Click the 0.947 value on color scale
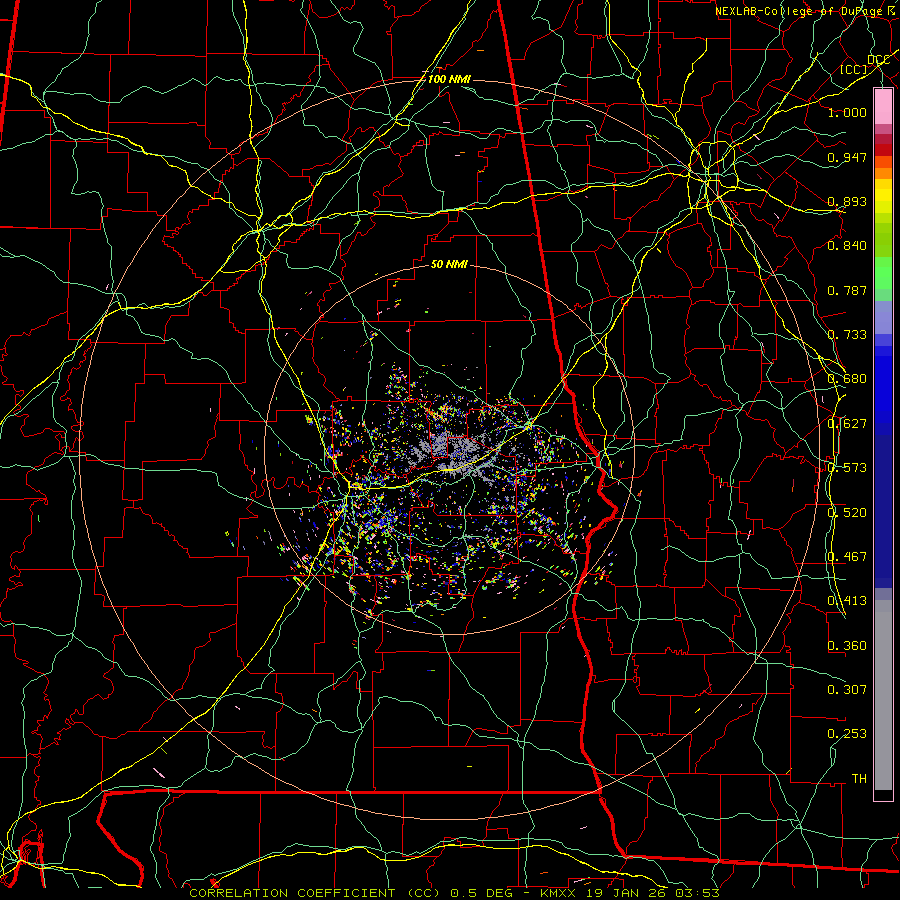 click(x=847, y=157)
